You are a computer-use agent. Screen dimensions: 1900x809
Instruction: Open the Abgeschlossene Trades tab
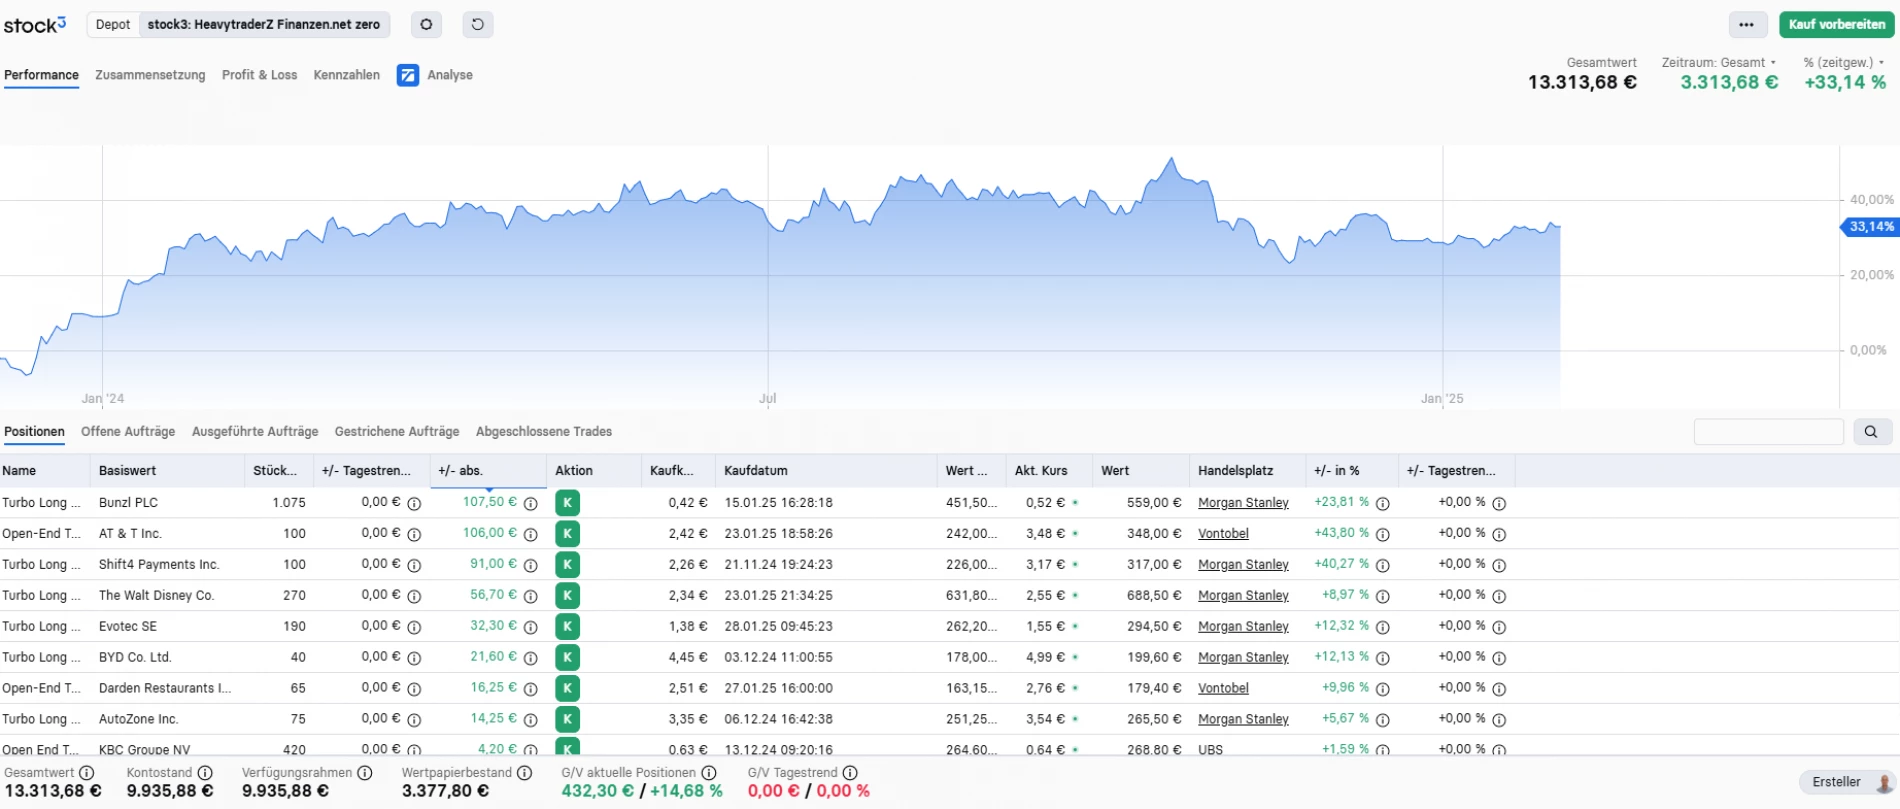pyautogui.click(x=544, y=432)
